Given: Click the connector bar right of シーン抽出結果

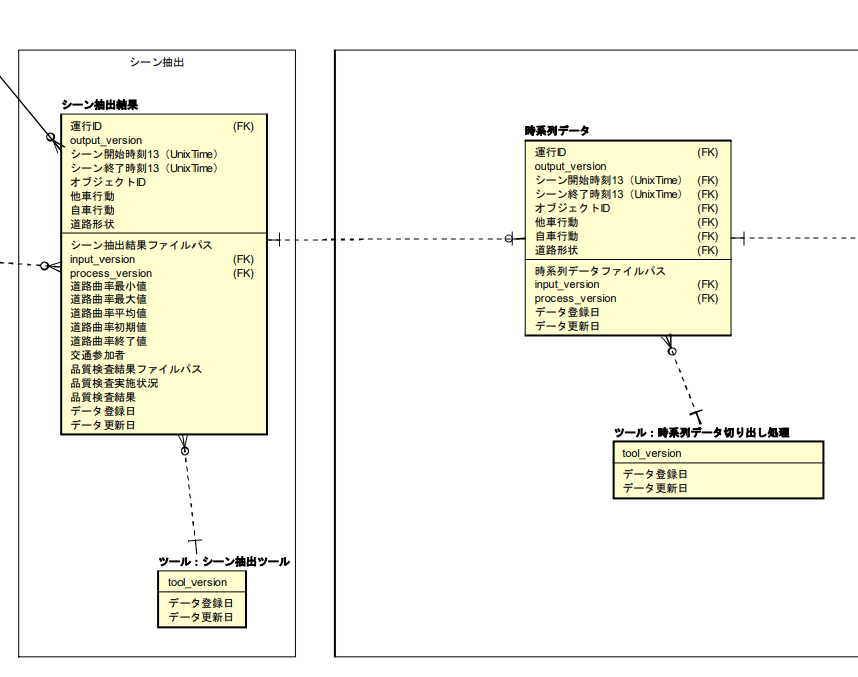Looking at the screenshot, I should coord(279,238).
